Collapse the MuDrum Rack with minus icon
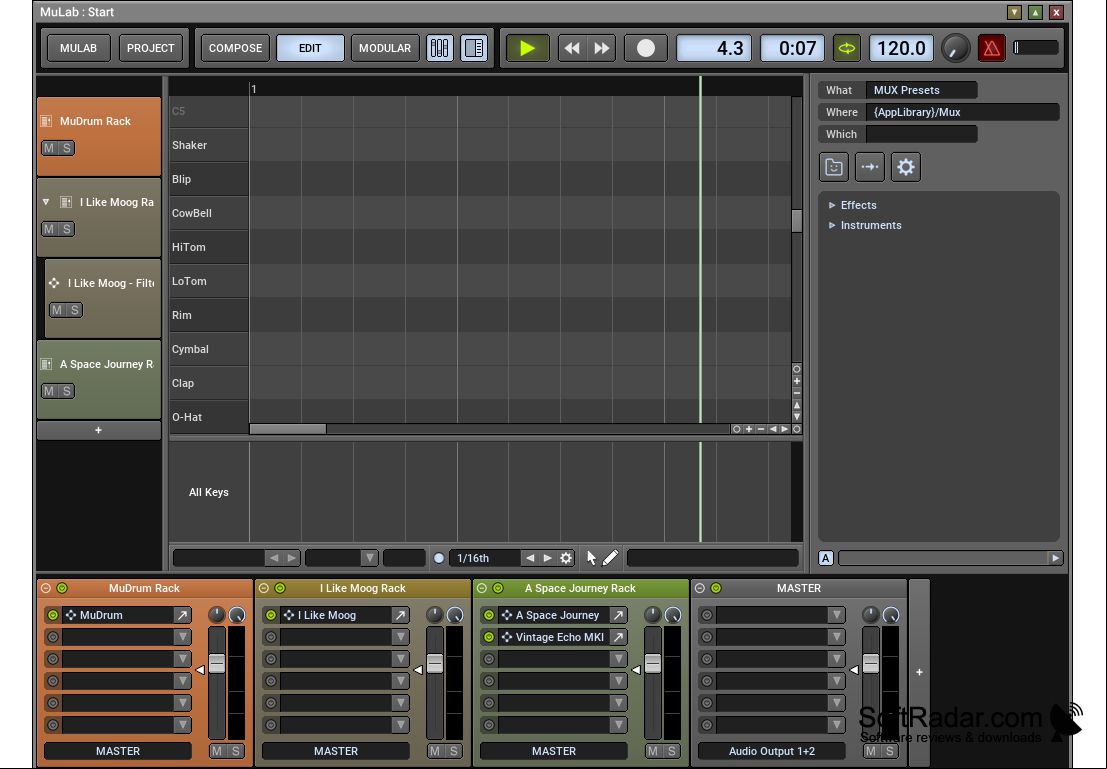 coord(46,588)
